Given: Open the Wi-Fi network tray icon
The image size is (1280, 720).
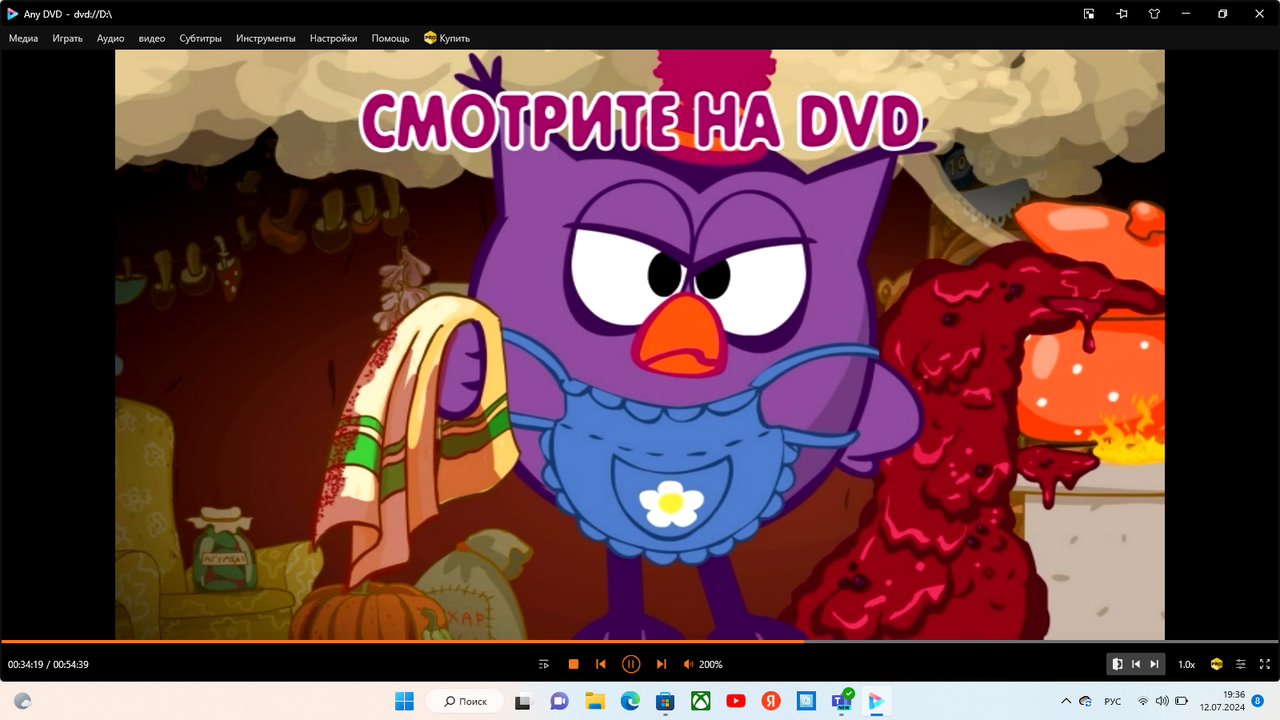Looking at the screenshot, I should pyautogui.click(x=1143, y=701).
